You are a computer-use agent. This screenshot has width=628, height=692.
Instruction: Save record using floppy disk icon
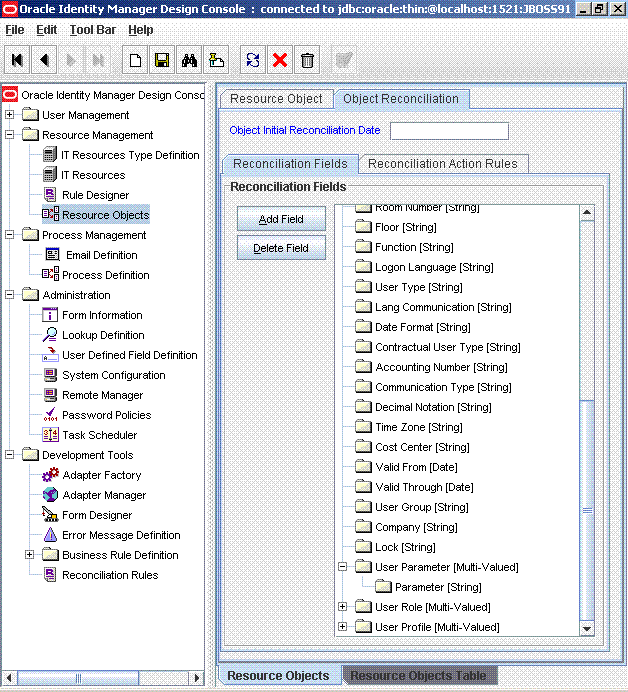click(162, 60)
